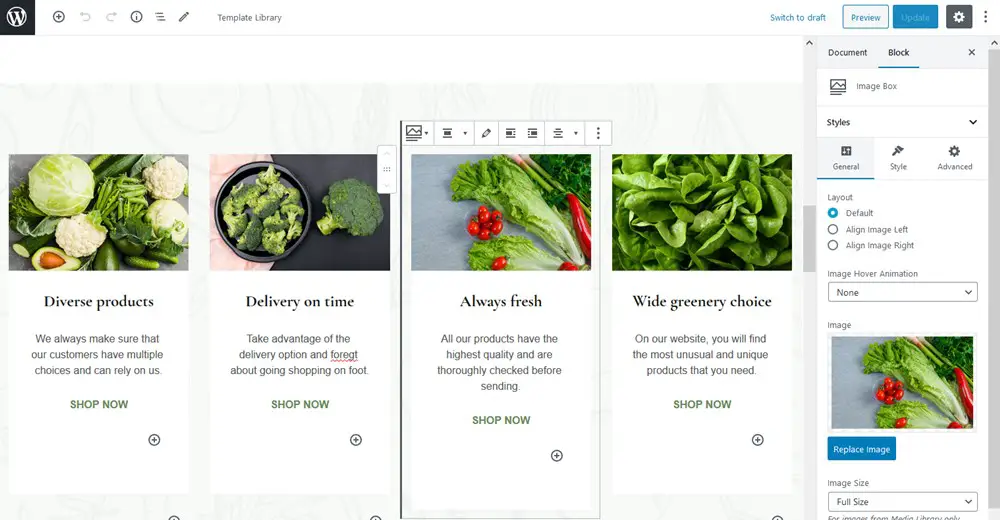Open the Style settings tab
The image size is (1000, 520).
pyautogui.click(x=898, y=158)
